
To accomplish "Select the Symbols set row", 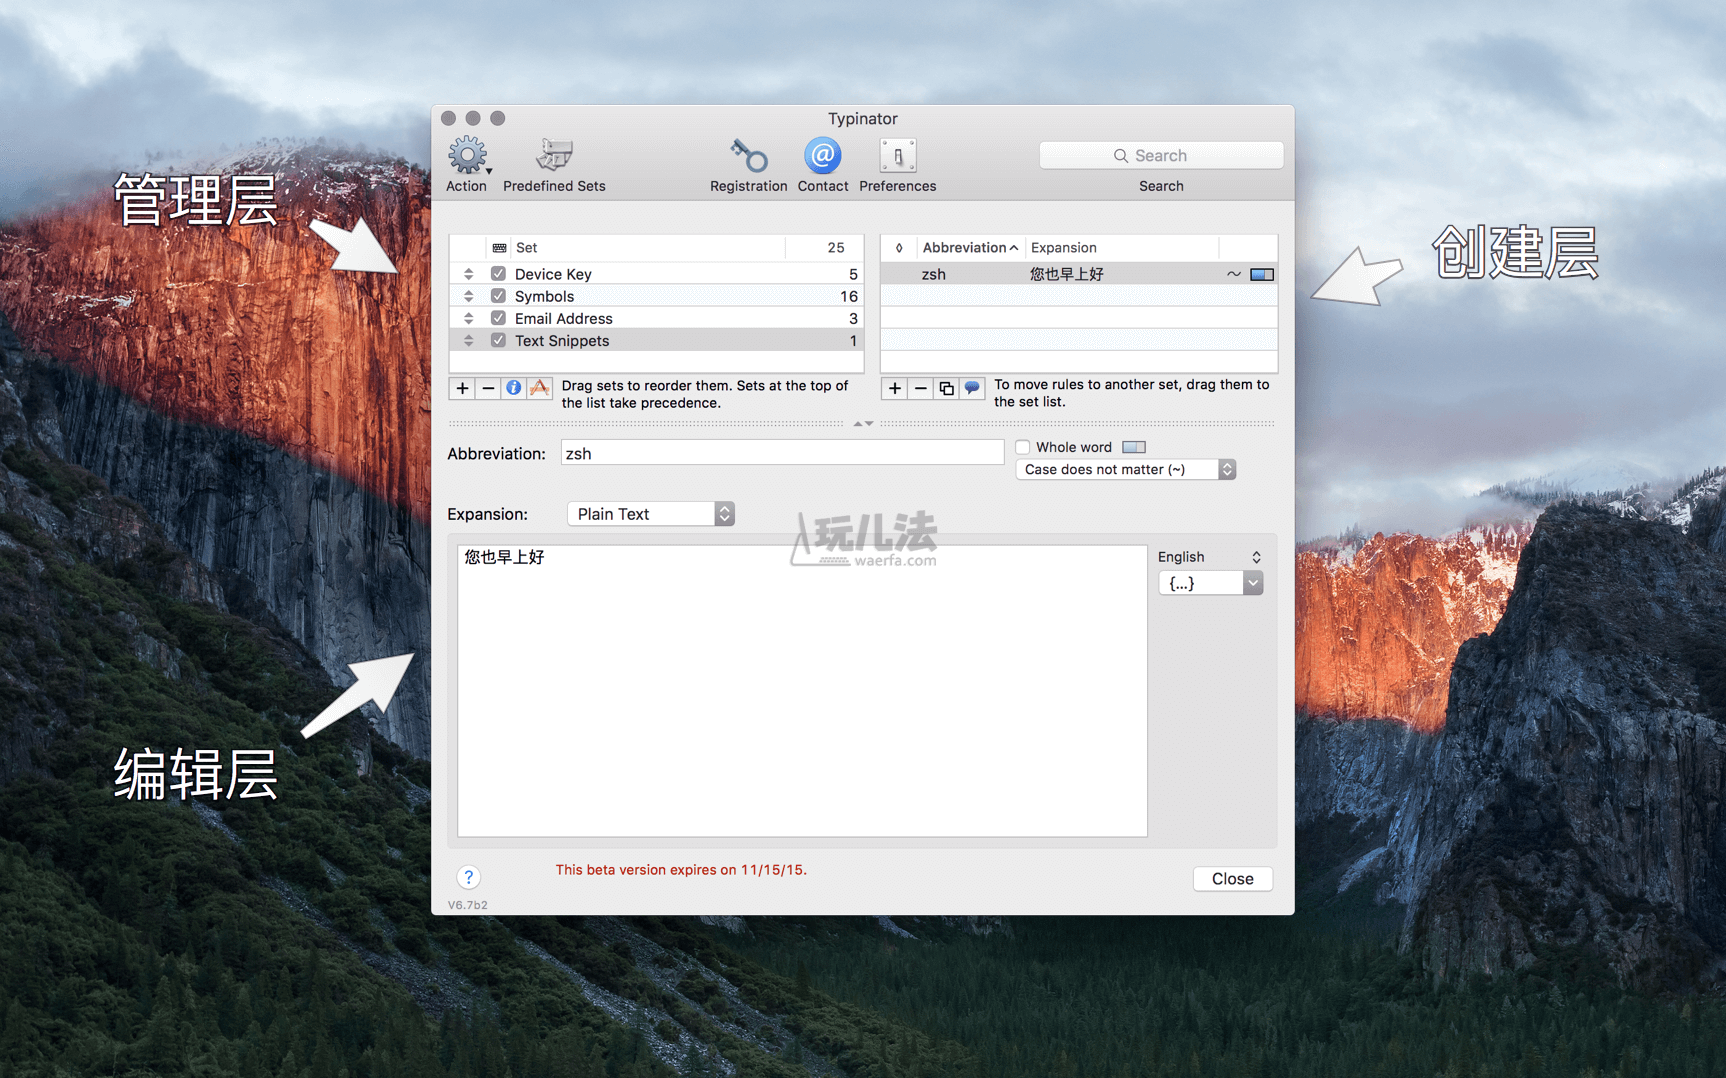I will (656, 296).
